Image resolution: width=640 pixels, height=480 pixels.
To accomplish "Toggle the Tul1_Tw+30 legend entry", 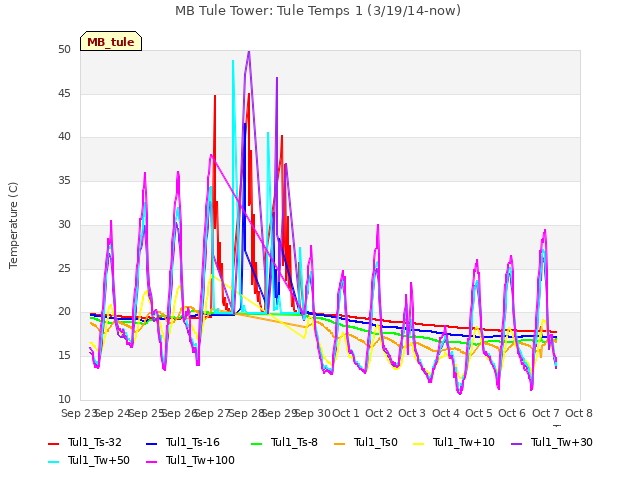I will (552, 442).
